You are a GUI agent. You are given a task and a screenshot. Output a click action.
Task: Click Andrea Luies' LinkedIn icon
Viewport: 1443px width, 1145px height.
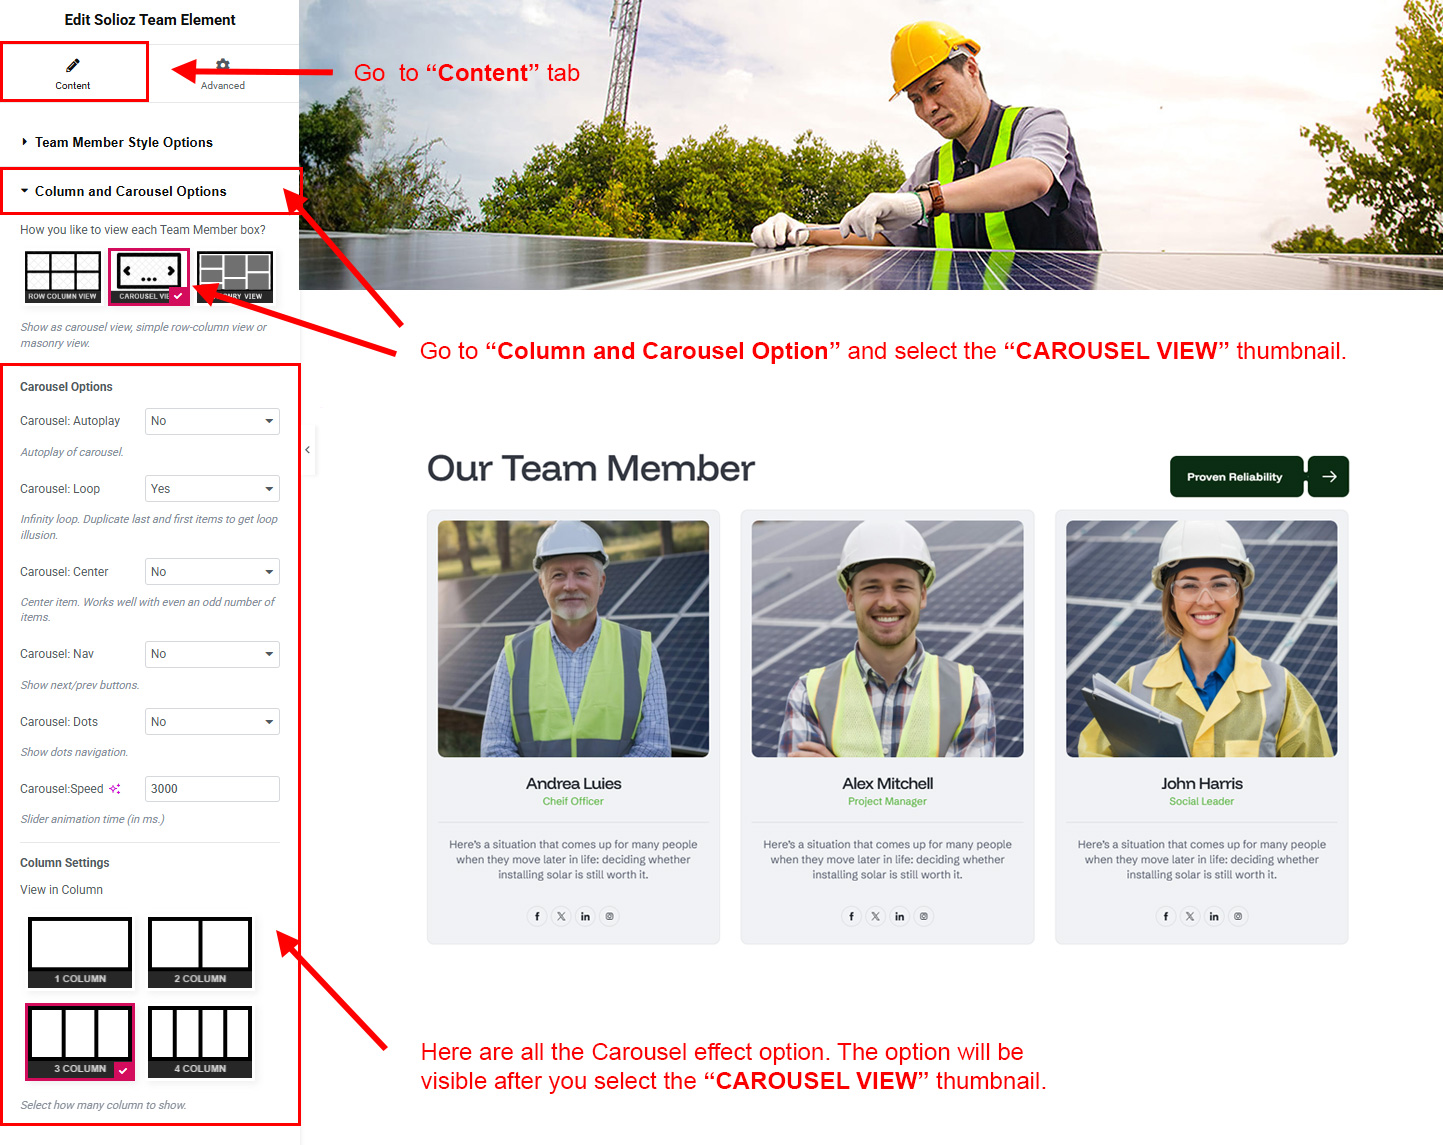click(585, 916)
